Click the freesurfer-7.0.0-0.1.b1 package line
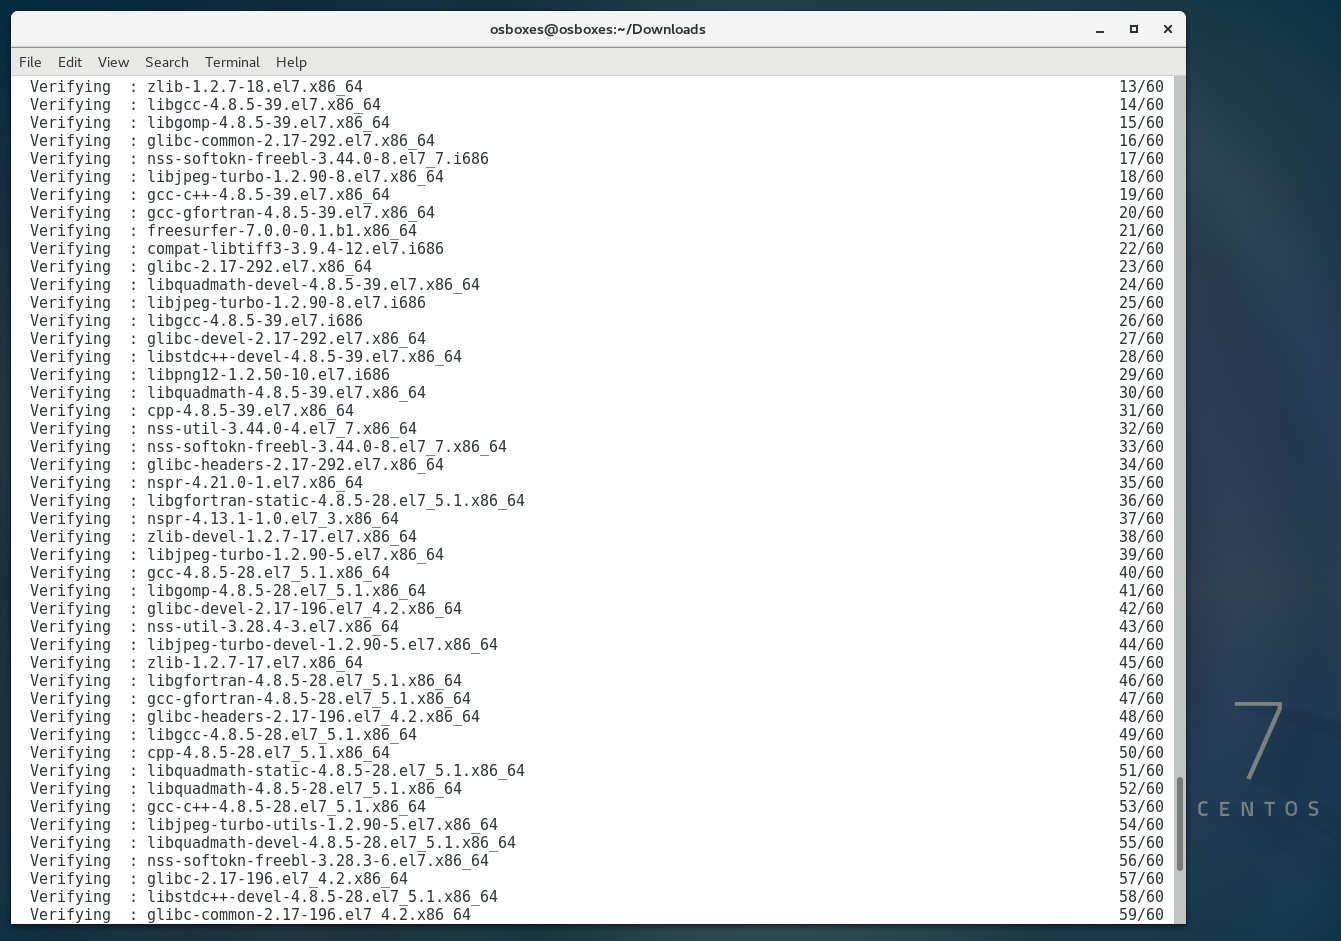The width and height of the screenshot is (1341, 941). [281, 231]
